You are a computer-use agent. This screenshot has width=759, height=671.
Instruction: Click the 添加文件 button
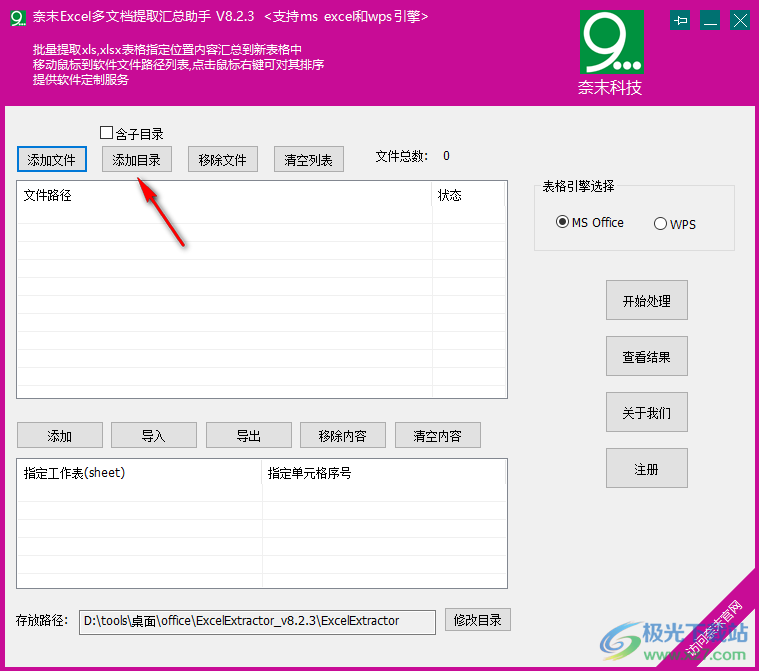[52, 159]
